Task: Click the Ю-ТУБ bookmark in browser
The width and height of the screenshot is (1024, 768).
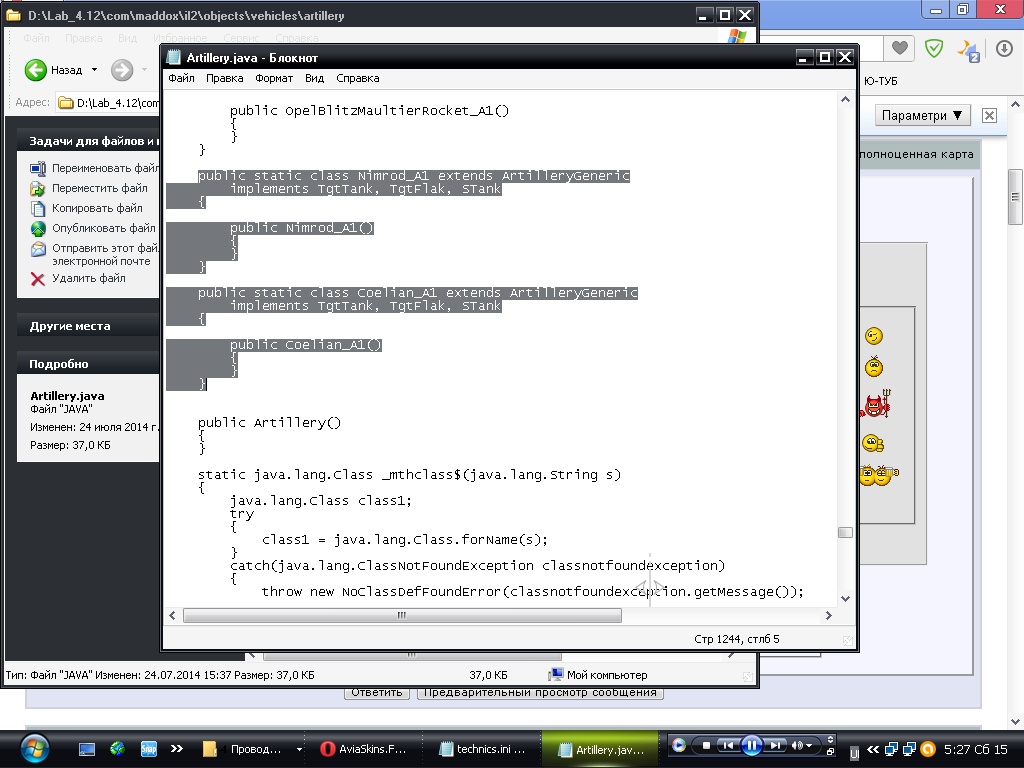Action: (x=880, y=81)
